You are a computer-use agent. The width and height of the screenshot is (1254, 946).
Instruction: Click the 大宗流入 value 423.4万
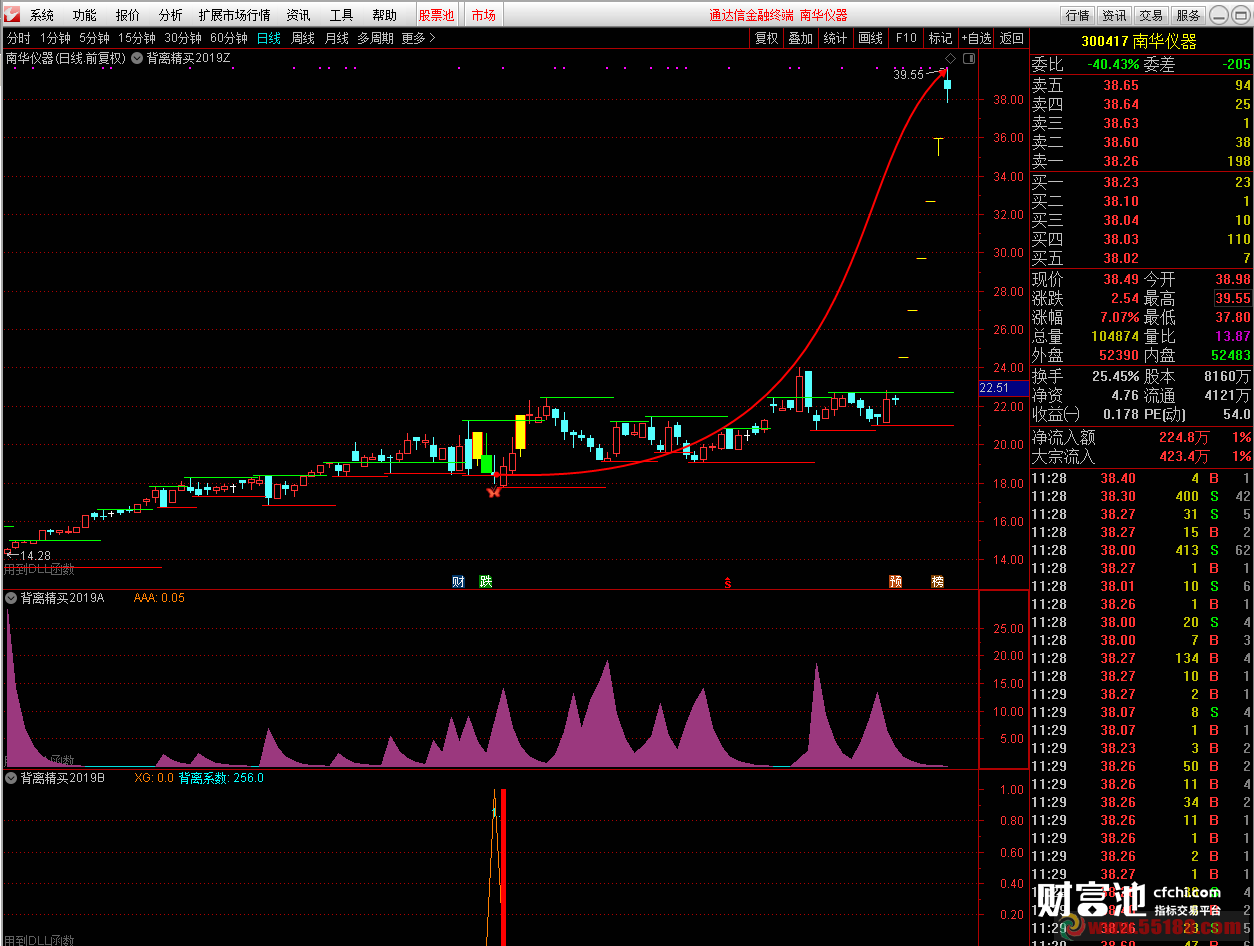coord(1183,457)
